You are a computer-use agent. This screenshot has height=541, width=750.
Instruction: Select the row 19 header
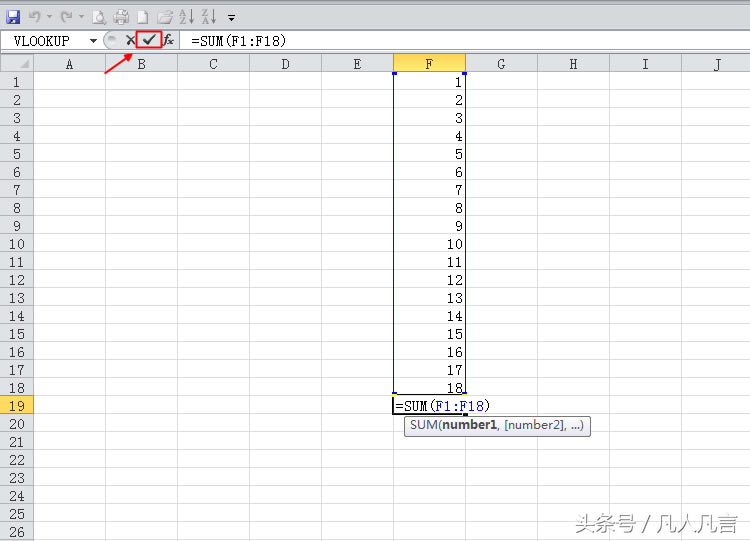[16, 405]
